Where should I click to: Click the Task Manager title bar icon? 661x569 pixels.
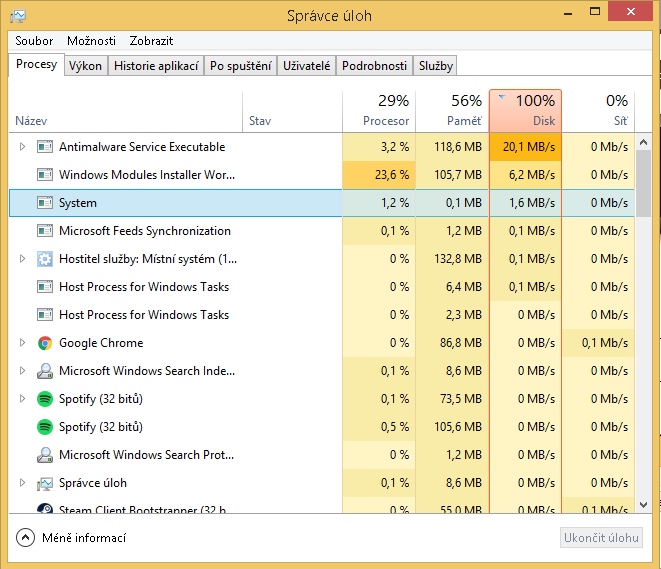coord(18,16)
